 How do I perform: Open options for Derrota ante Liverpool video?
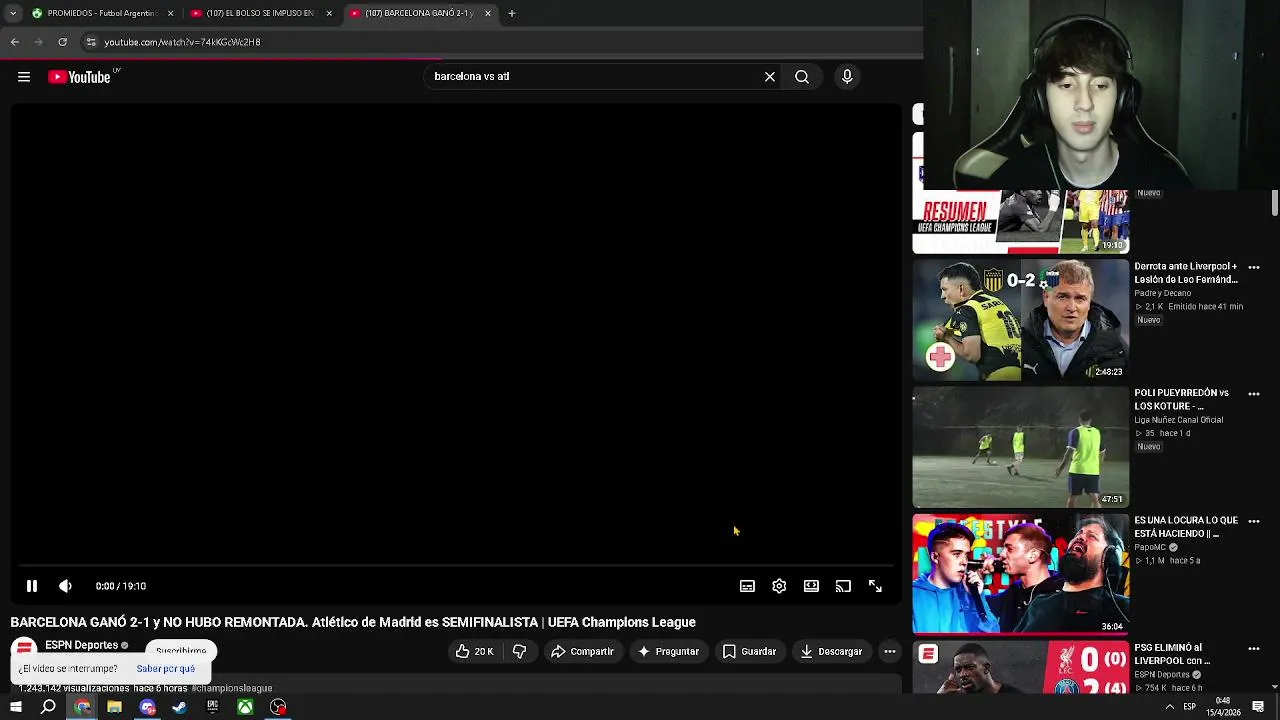coord(1254,267)
